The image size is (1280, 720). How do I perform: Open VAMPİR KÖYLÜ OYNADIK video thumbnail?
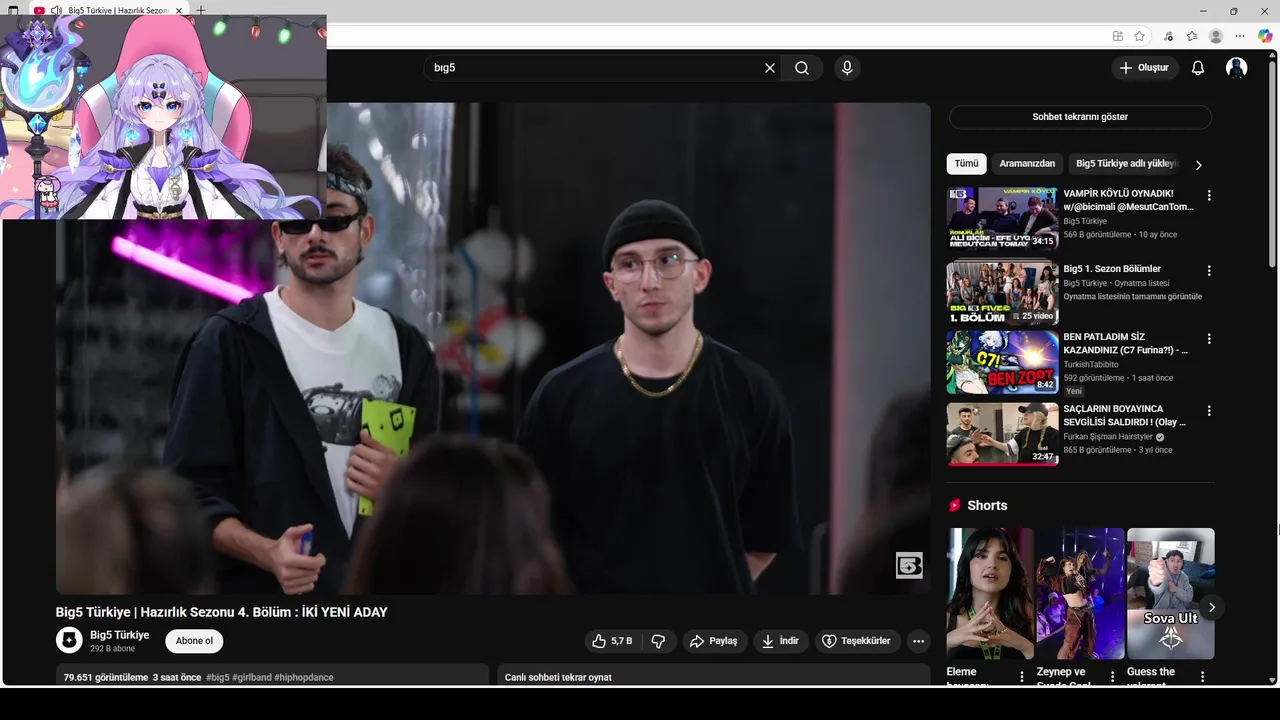click(1002, 218)
